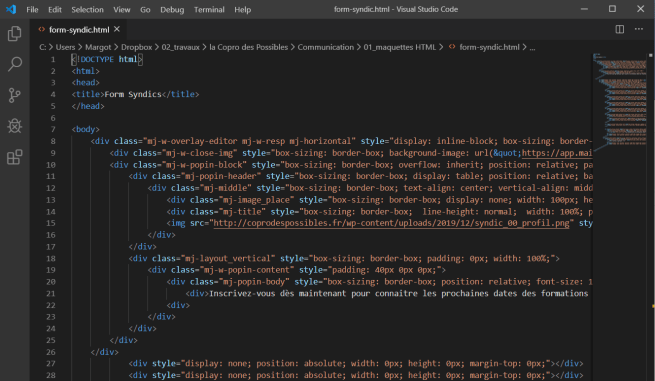Click the coprodespossibles.fr image URL link
This screenshot has height=381, width=655.
coord(391,223)
